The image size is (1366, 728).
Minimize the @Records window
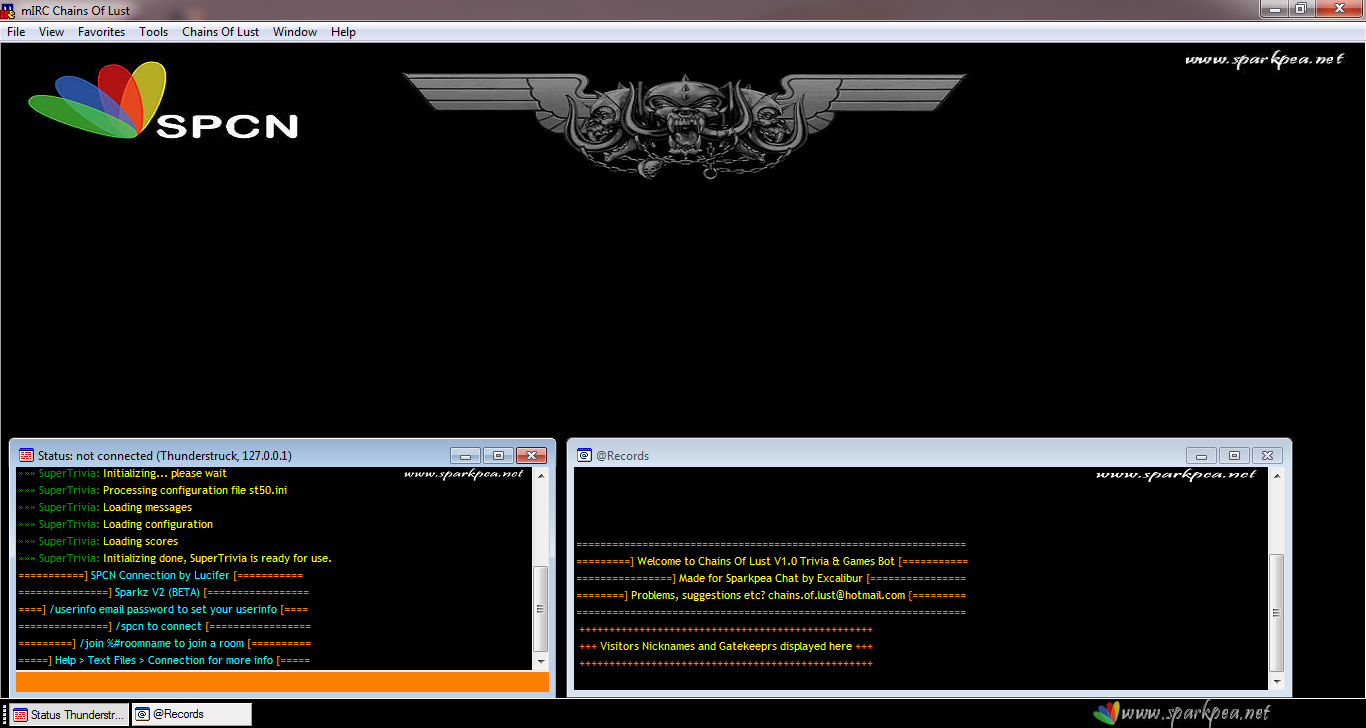click(x=1201, y=455)
